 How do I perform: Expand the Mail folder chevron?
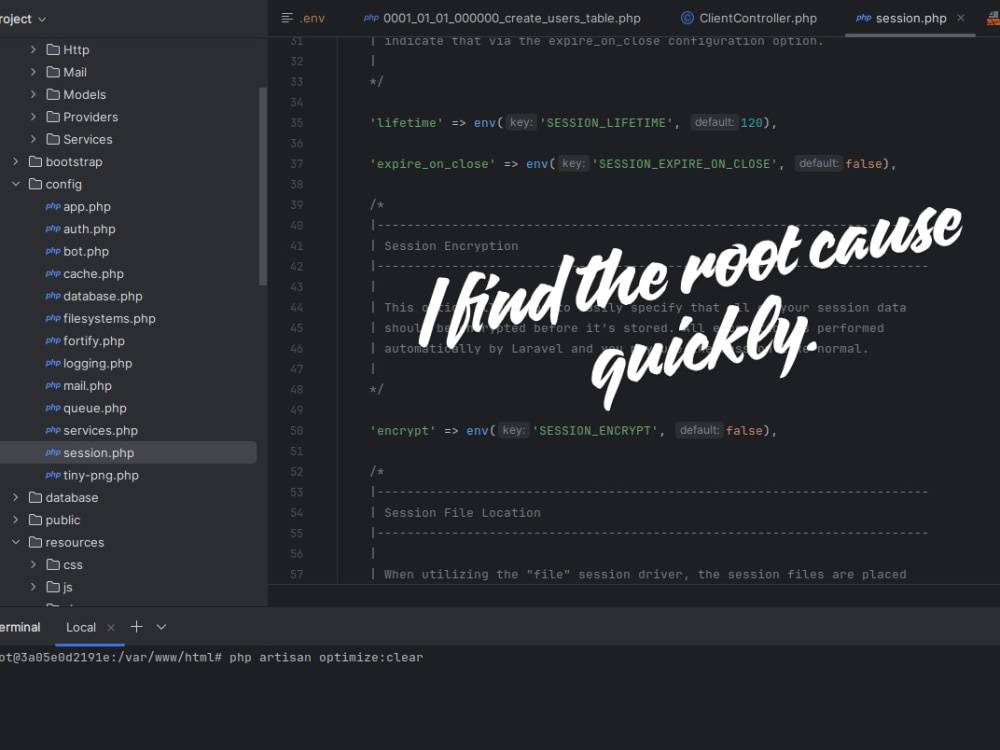[33, 72]
